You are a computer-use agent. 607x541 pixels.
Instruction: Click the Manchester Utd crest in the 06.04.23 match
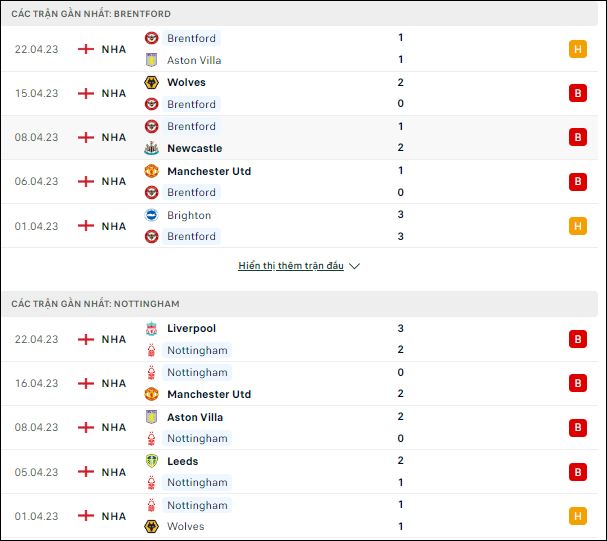[x=151, y=171]
